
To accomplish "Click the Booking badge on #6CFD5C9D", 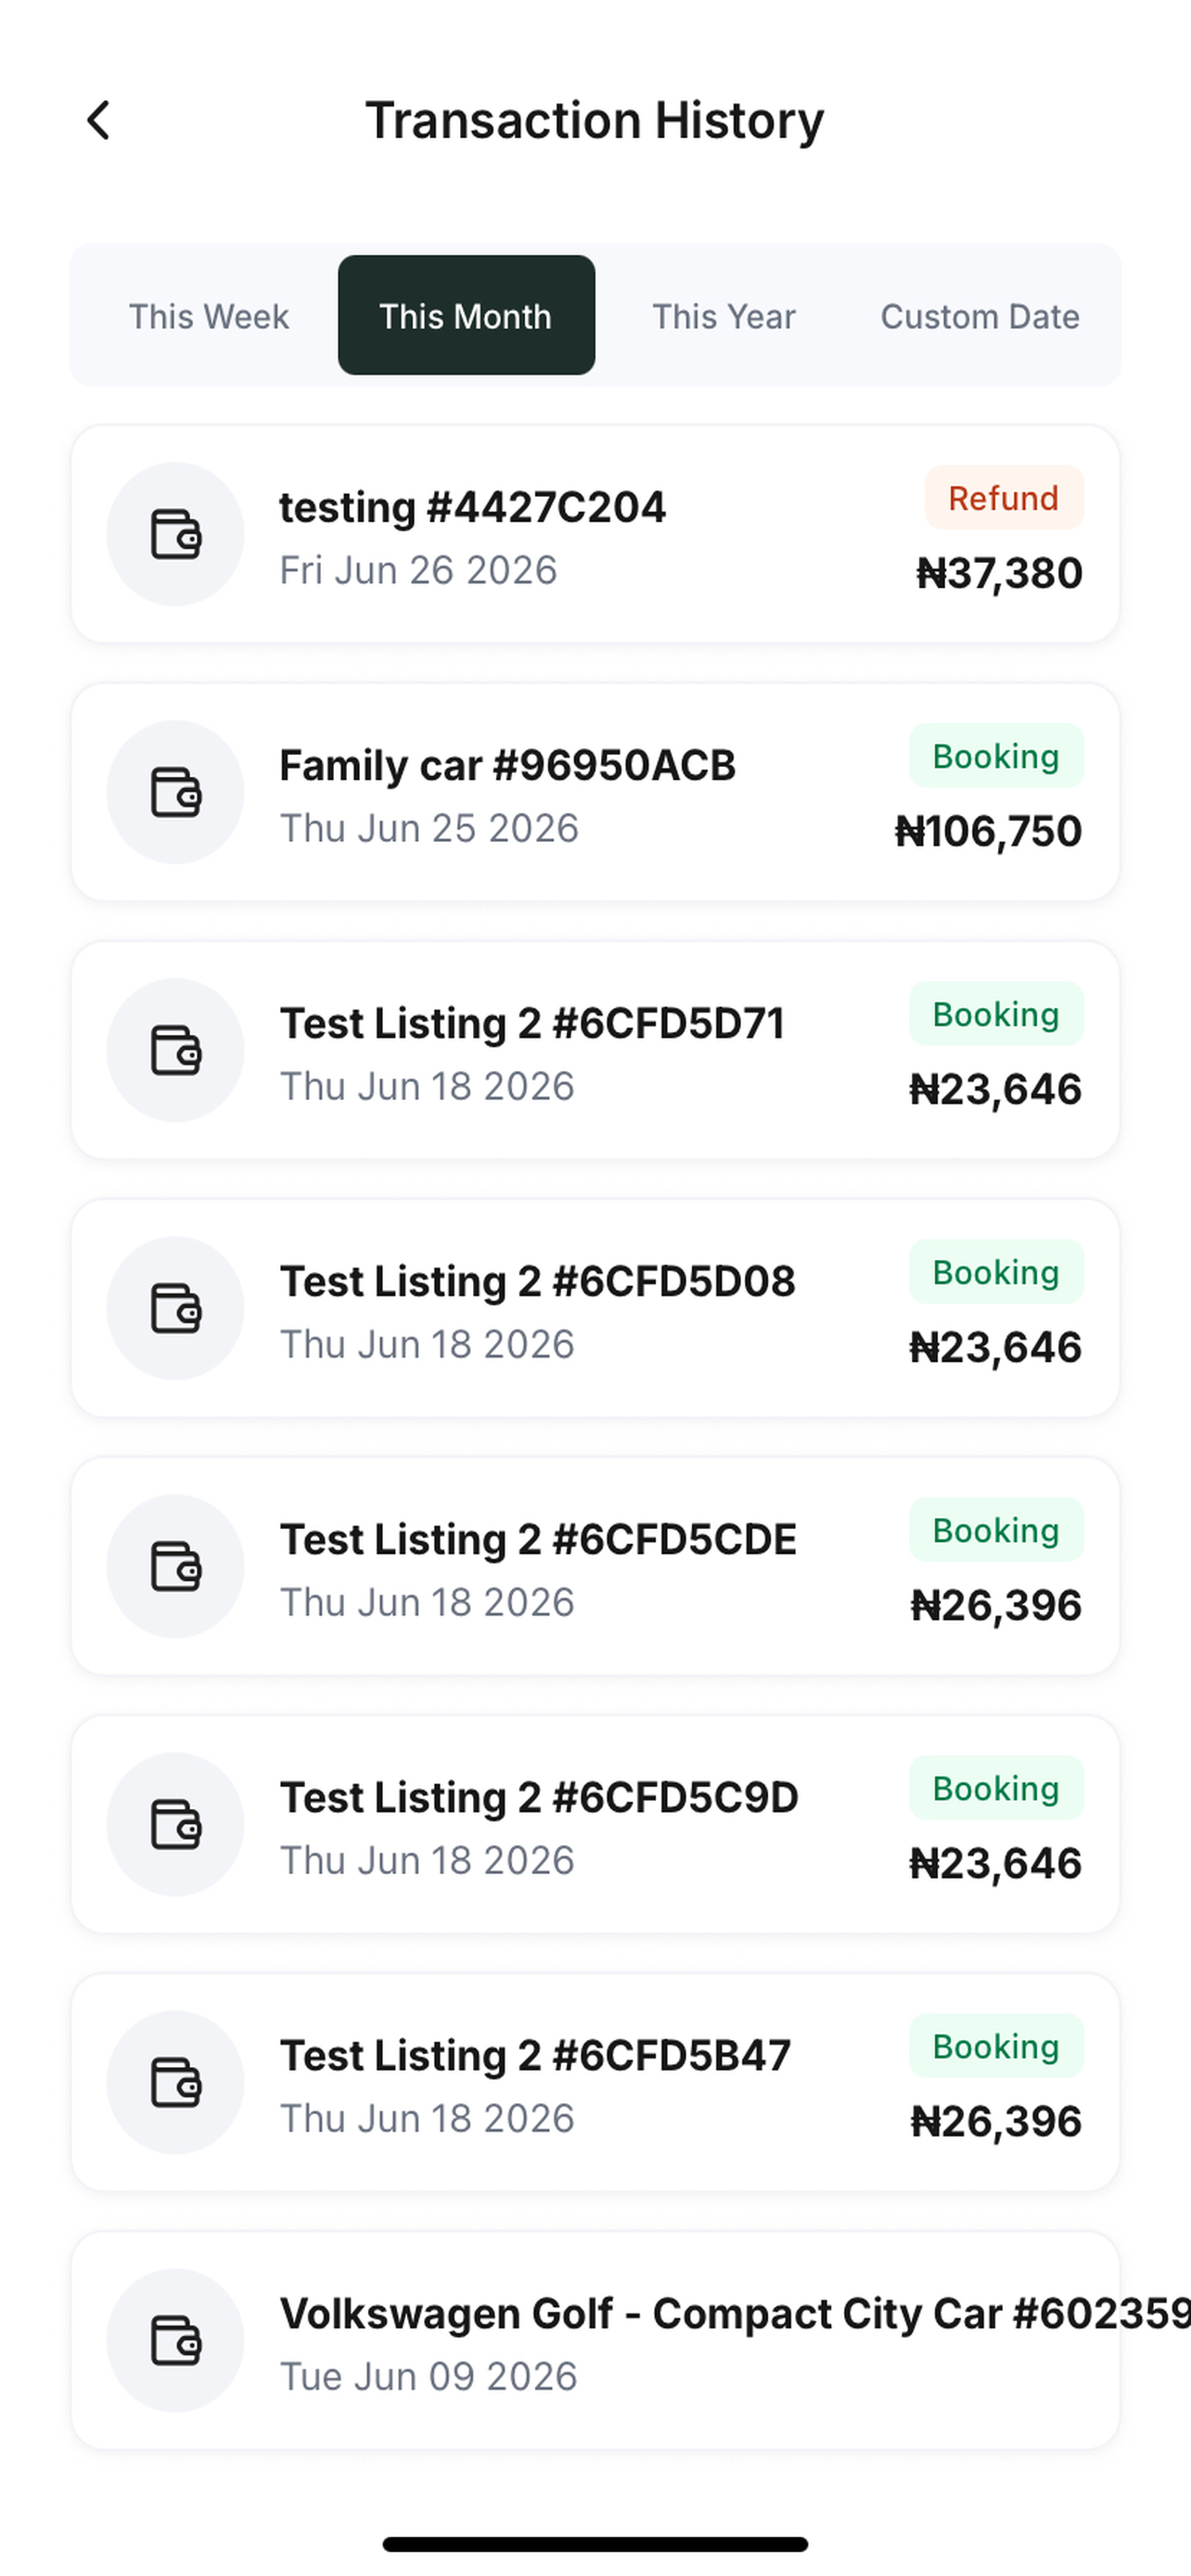I will (x=996, y=1788).
